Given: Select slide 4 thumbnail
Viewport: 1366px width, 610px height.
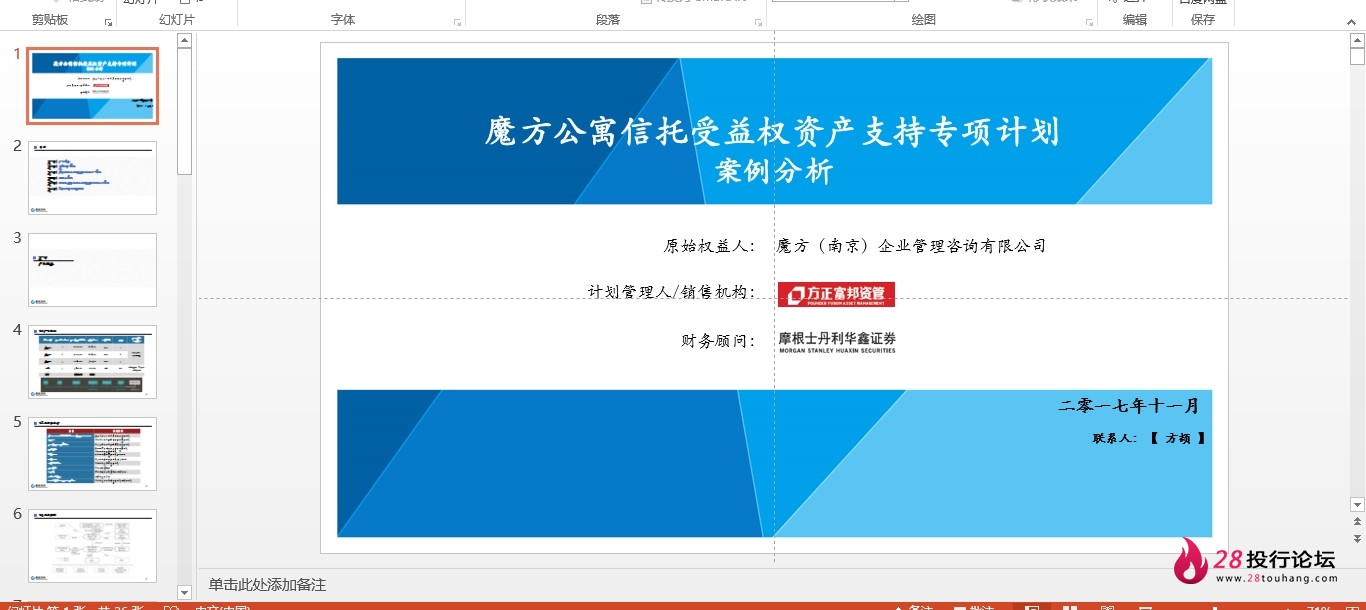Looking at the screenshot, I should [x=92, y=362].
